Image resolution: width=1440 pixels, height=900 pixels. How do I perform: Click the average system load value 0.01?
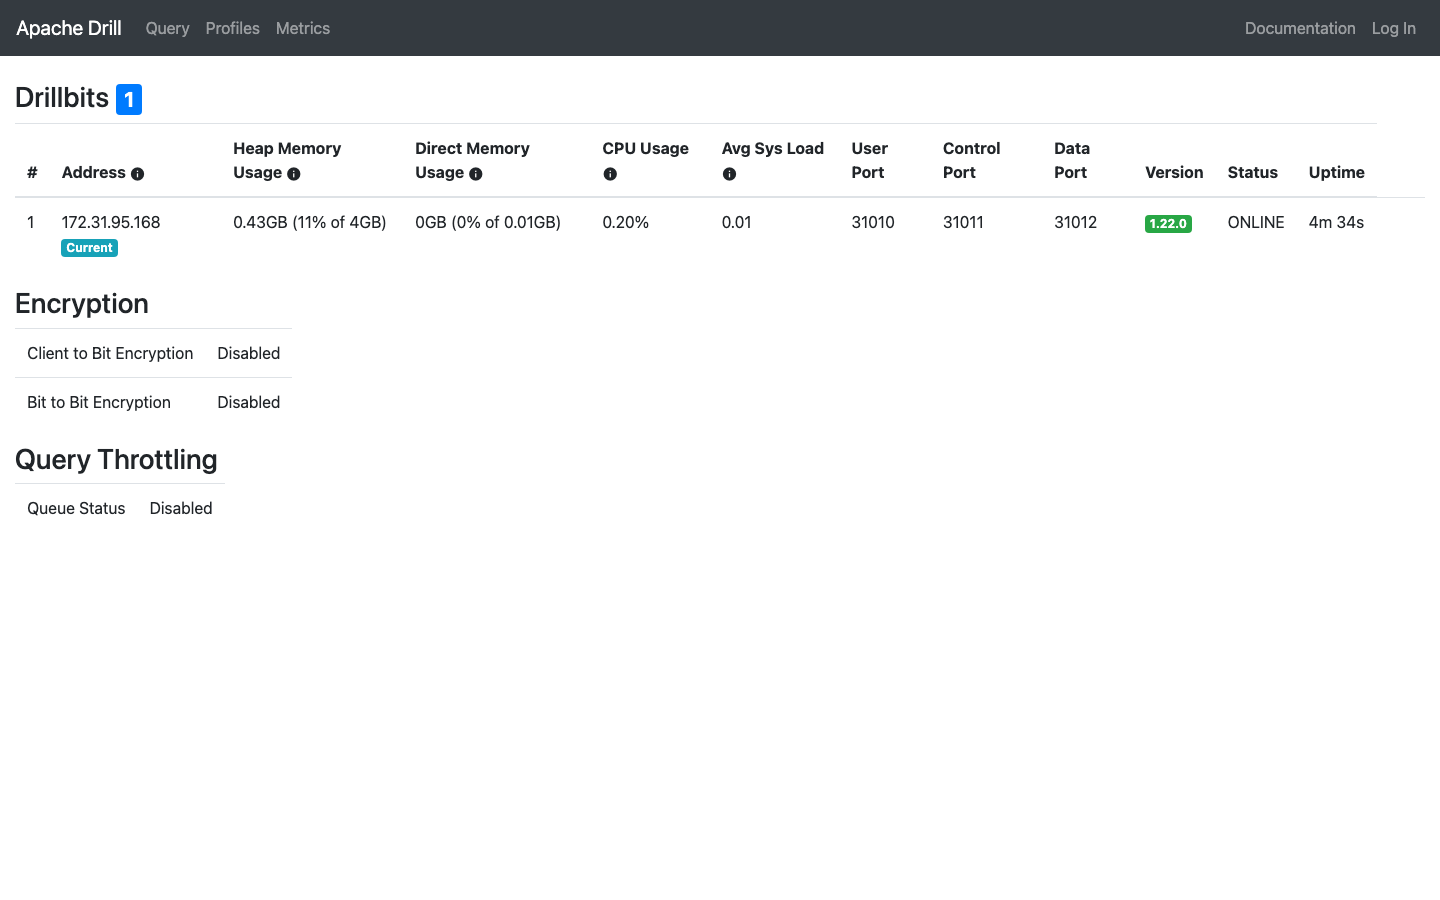(737, 222)
